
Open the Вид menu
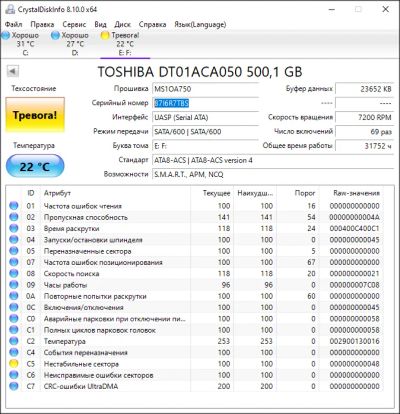click(x=100, y=24)
